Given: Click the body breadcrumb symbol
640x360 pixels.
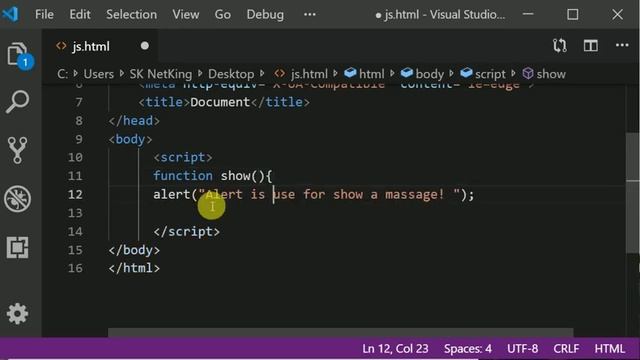Looking at the screenshot, I should click(x=422, y=74).
